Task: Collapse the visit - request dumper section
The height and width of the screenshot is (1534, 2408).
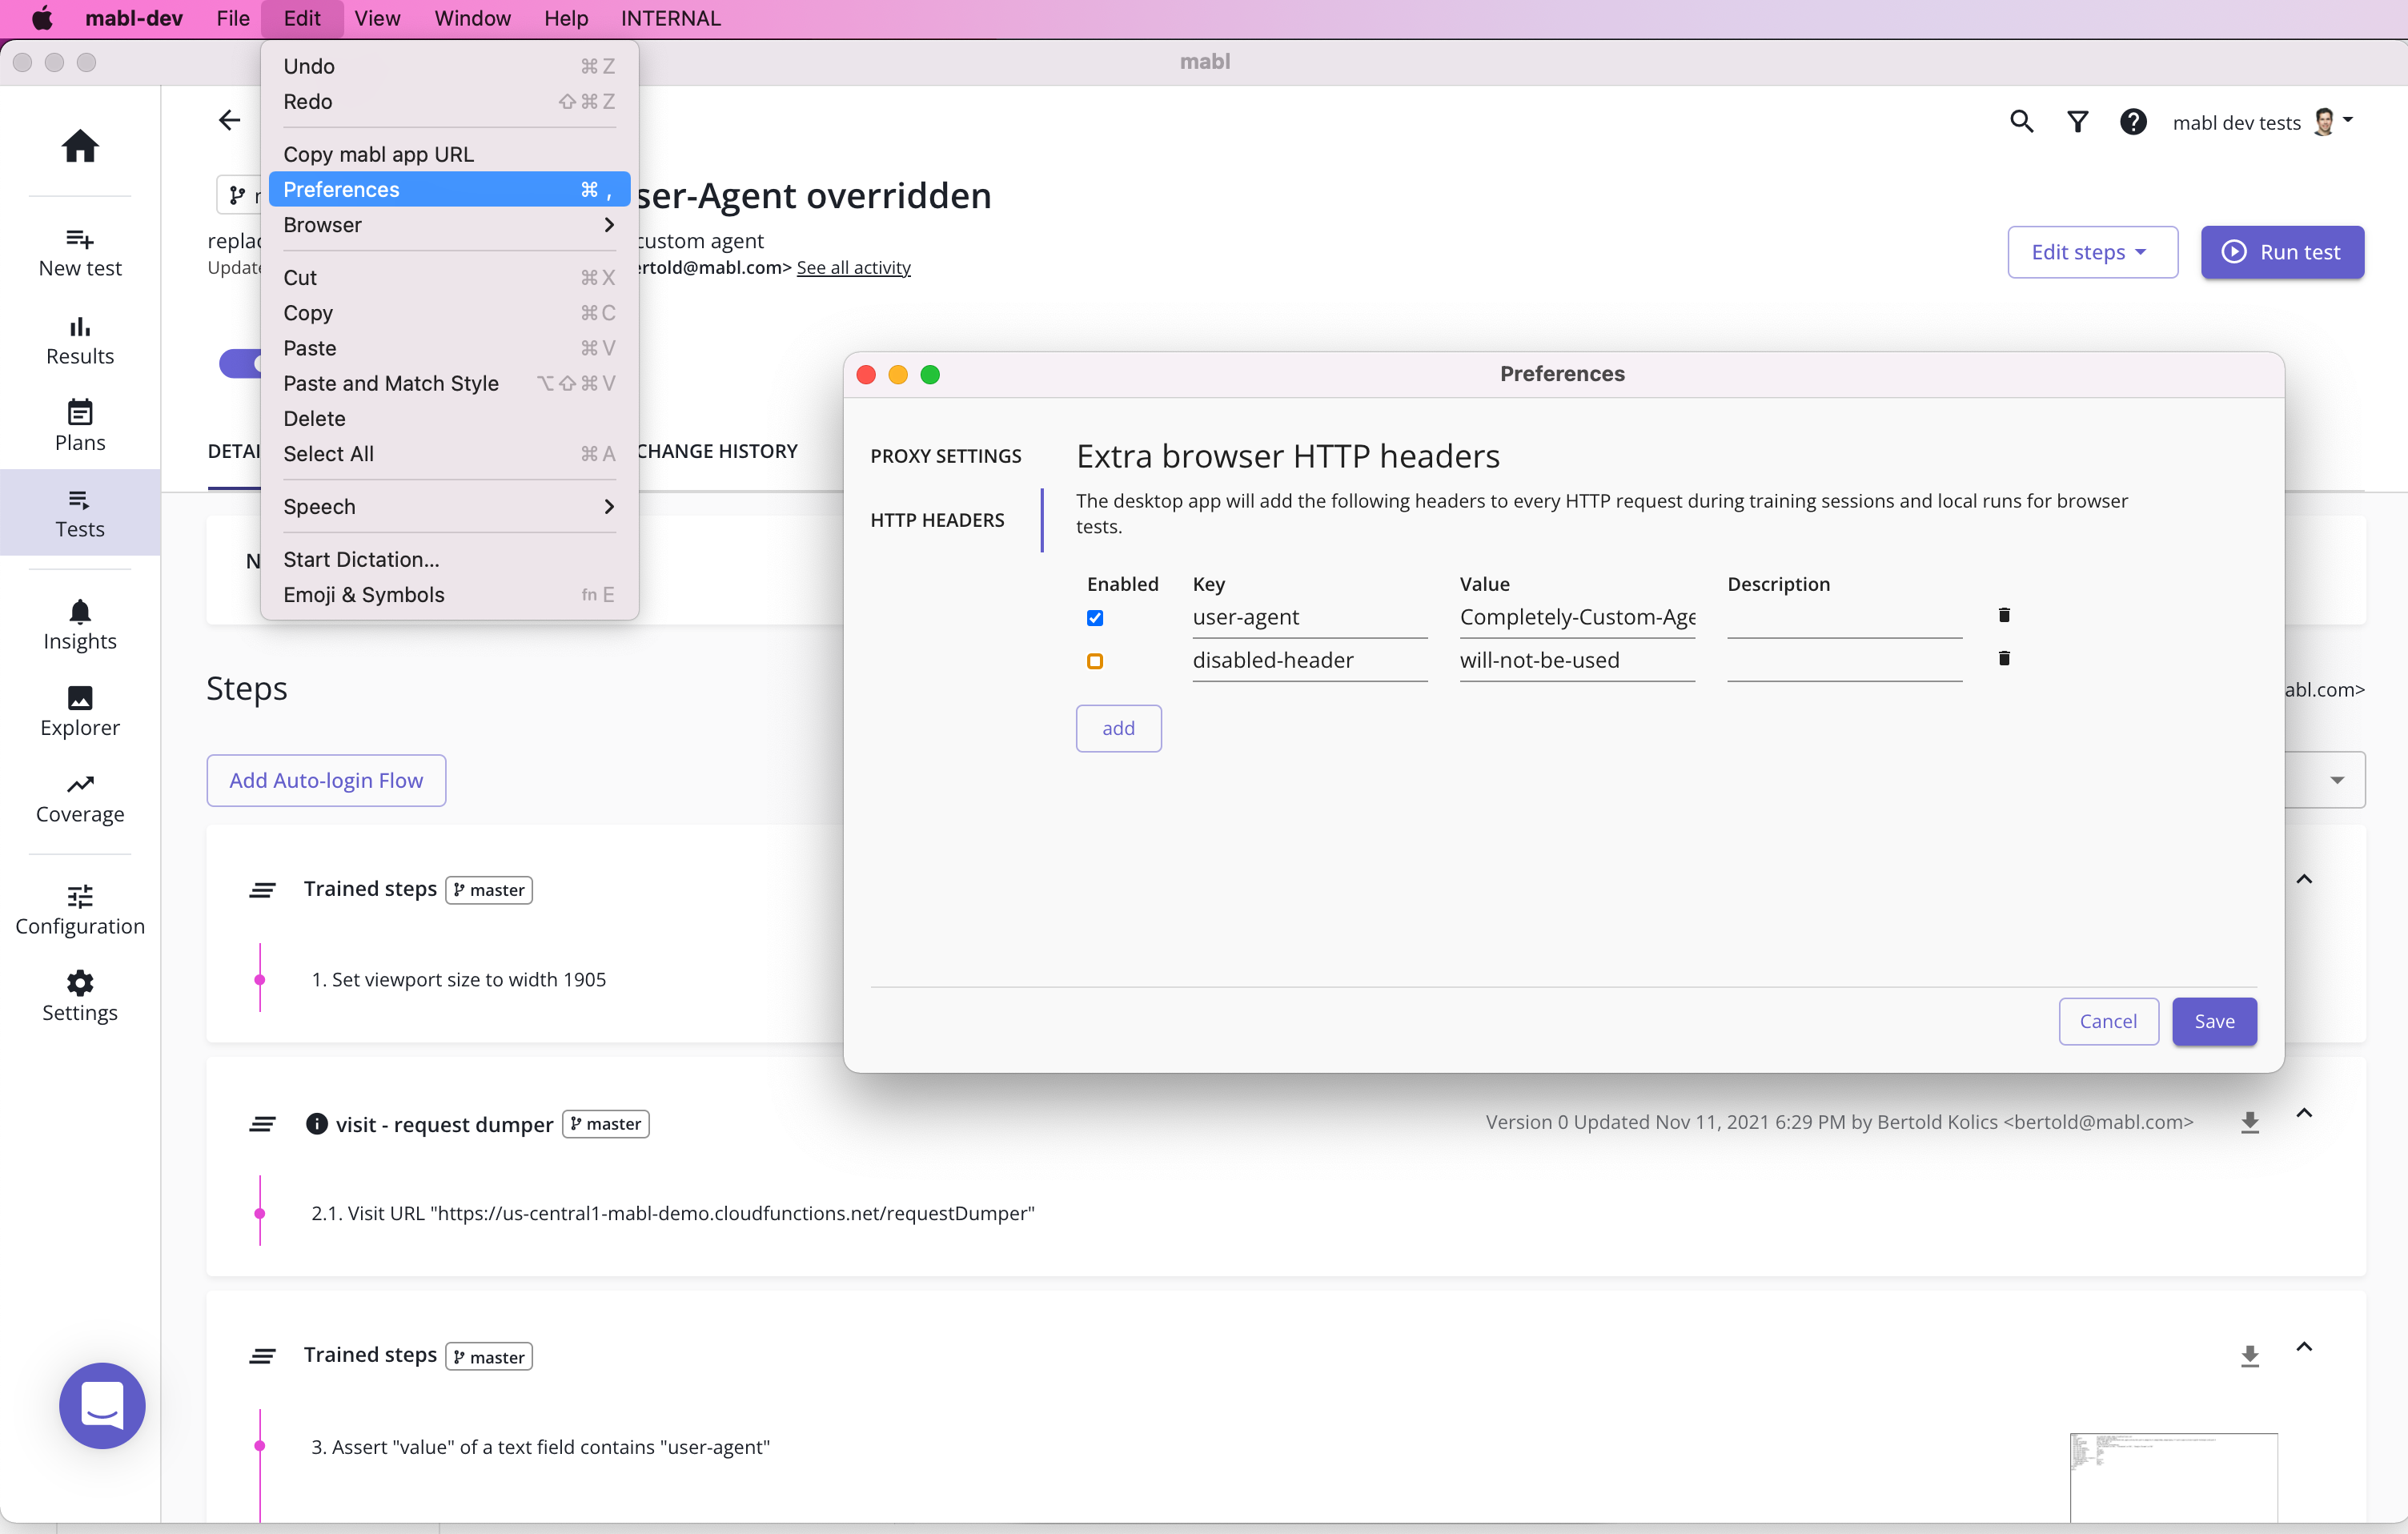Action: [2304, 1113]
